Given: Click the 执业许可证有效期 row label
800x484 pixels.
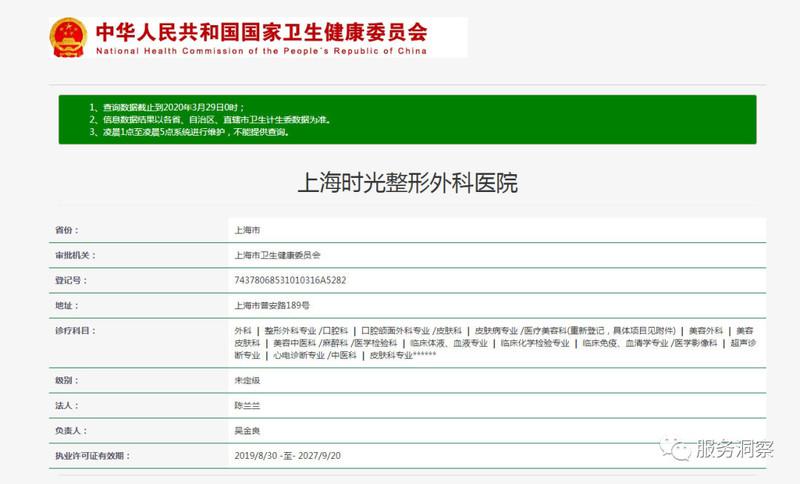Looking at the screenshot, I should 92,455.
